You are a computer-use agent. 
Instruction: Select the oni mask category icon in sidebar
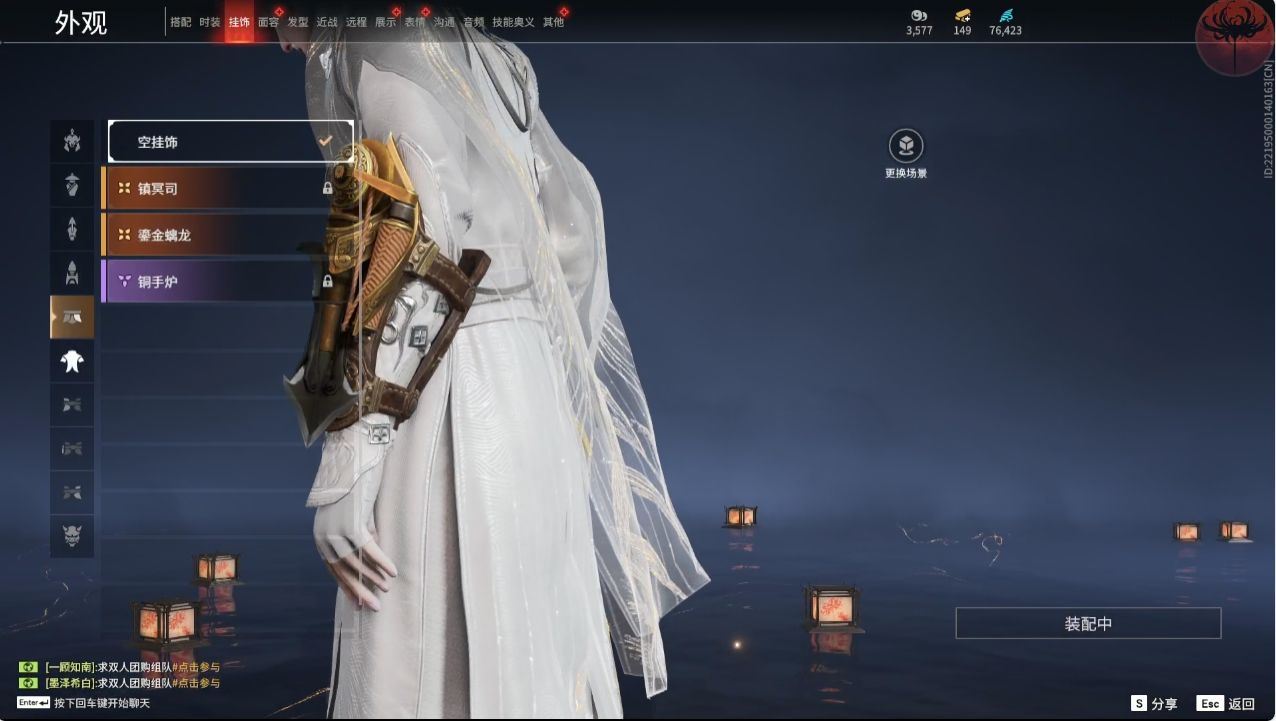pos(72,536)
